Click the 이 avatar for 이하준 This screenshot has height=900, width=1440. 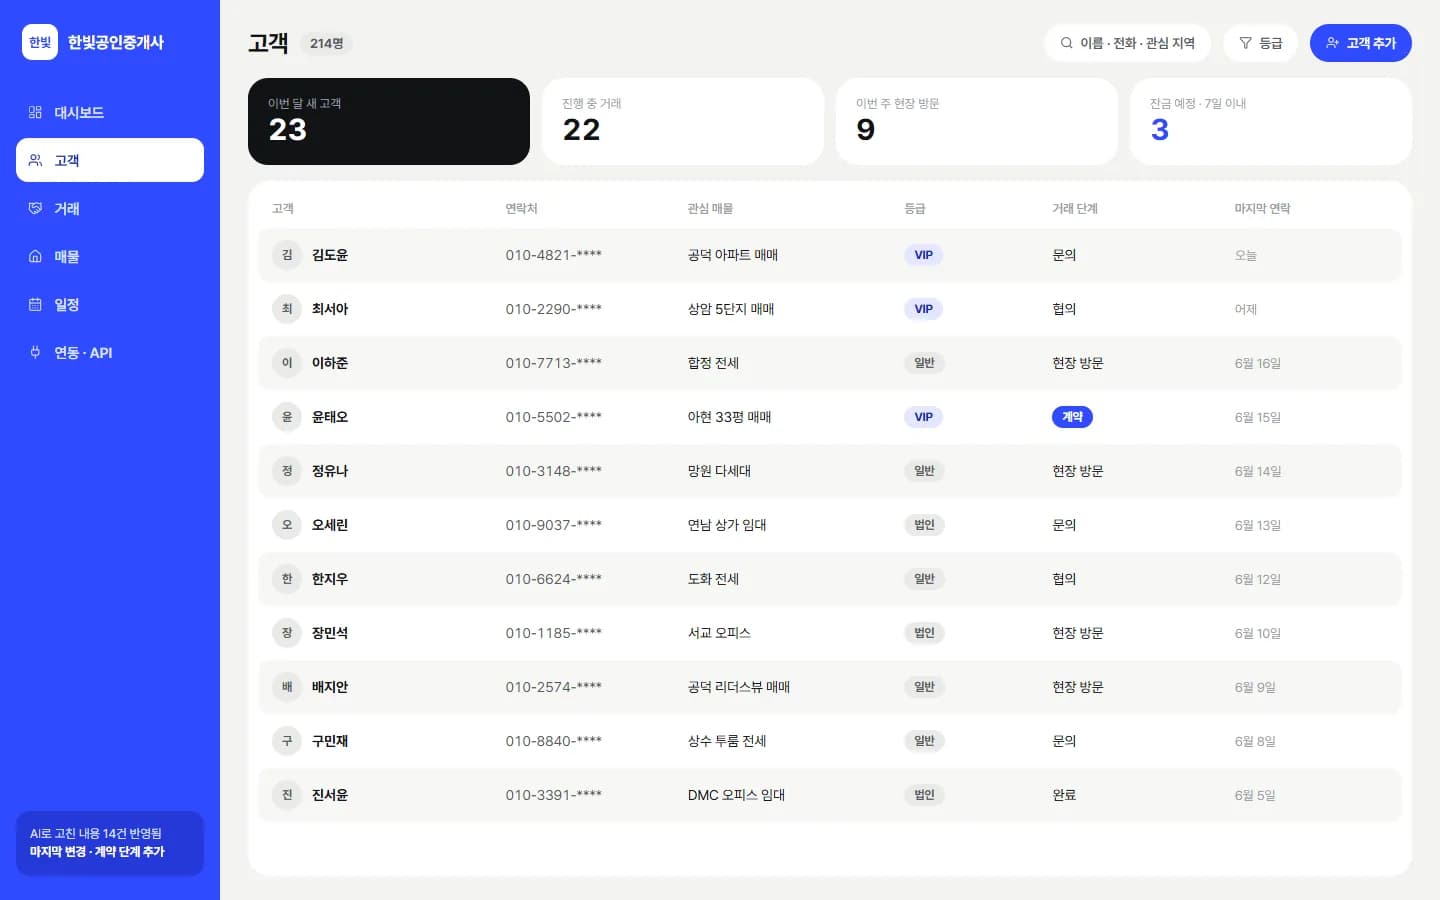[287, 363]
